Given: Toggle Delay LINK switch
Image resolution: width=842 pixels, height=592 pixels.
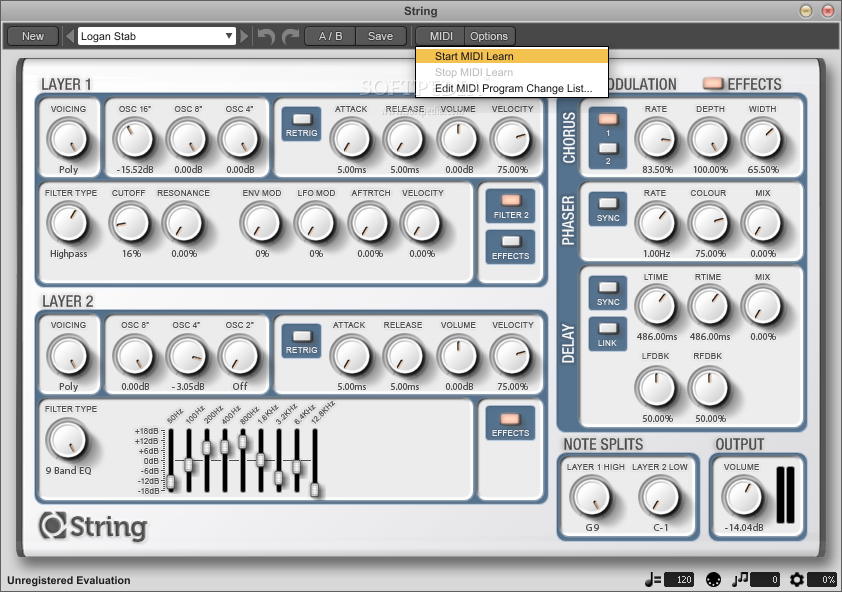Looking at the screenshot, I should pos(608,334).
